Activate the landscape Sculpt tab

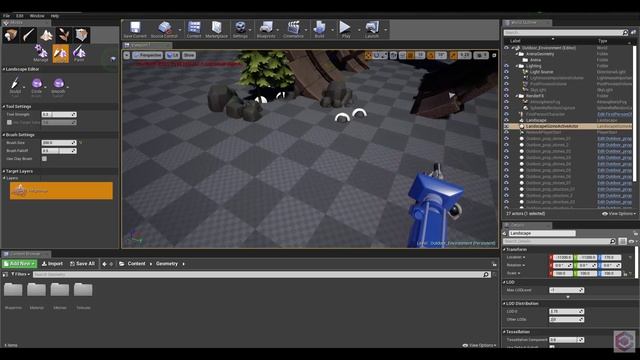pyautogui.click(x=60, y=53)
